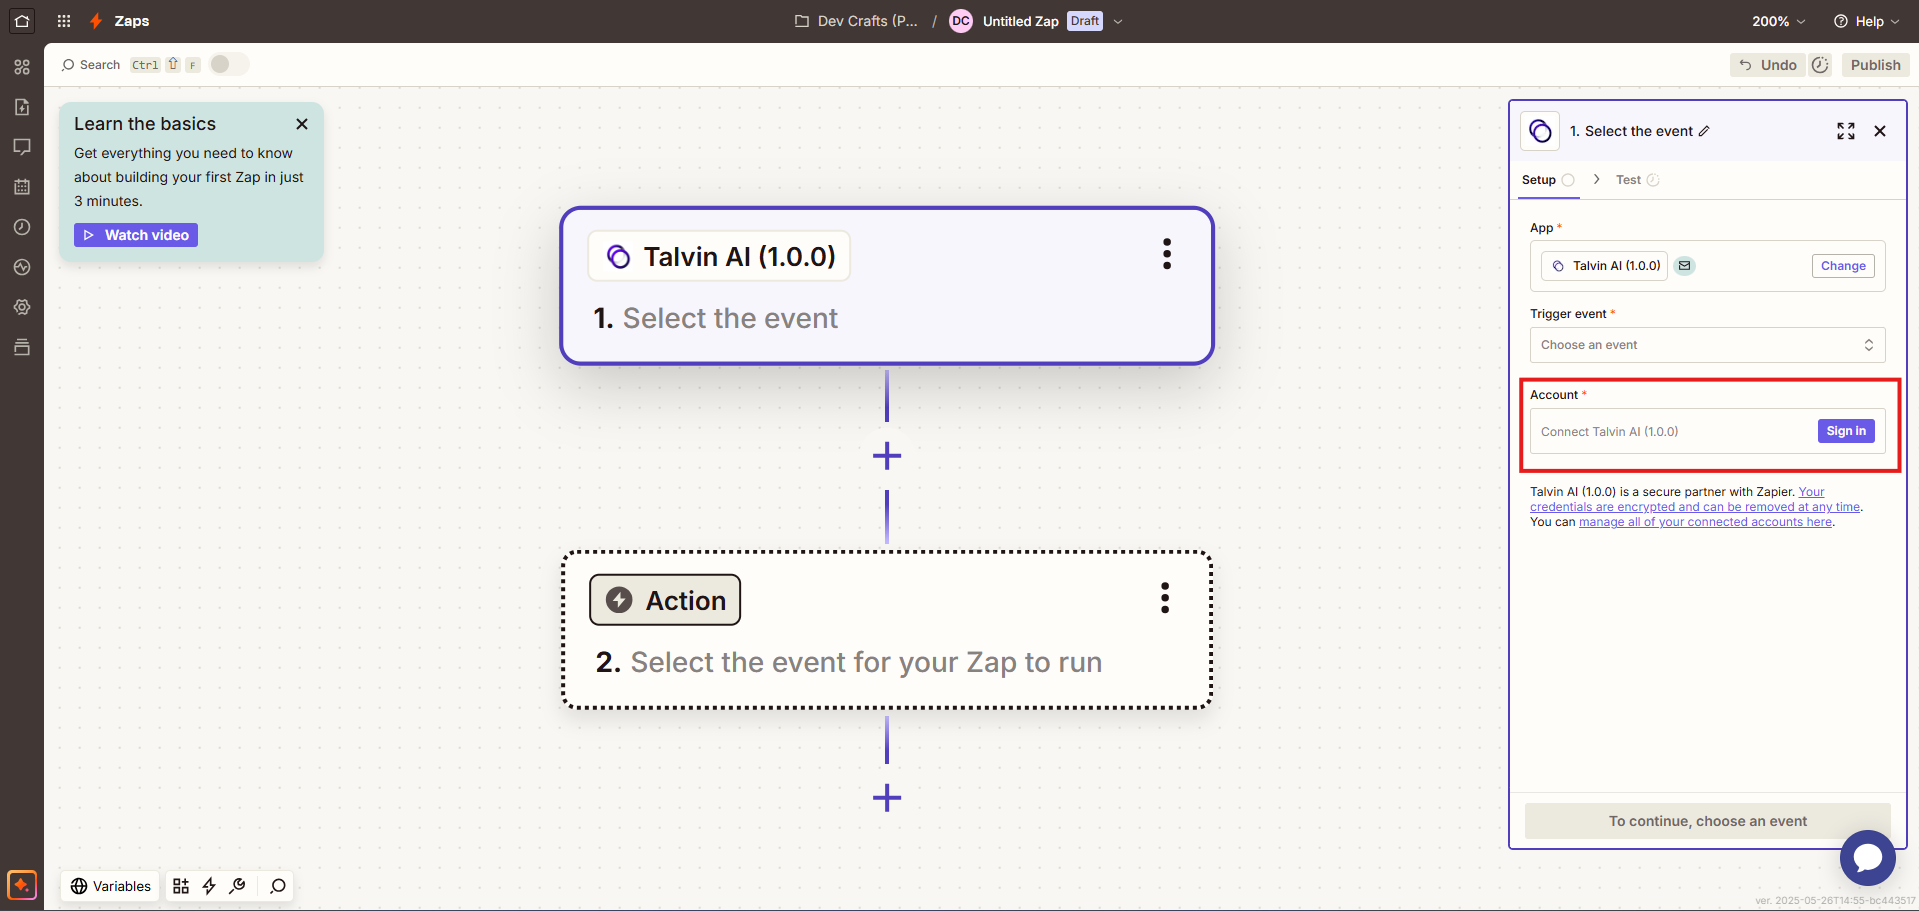Toggle the switch next to Search

[229, 64]
